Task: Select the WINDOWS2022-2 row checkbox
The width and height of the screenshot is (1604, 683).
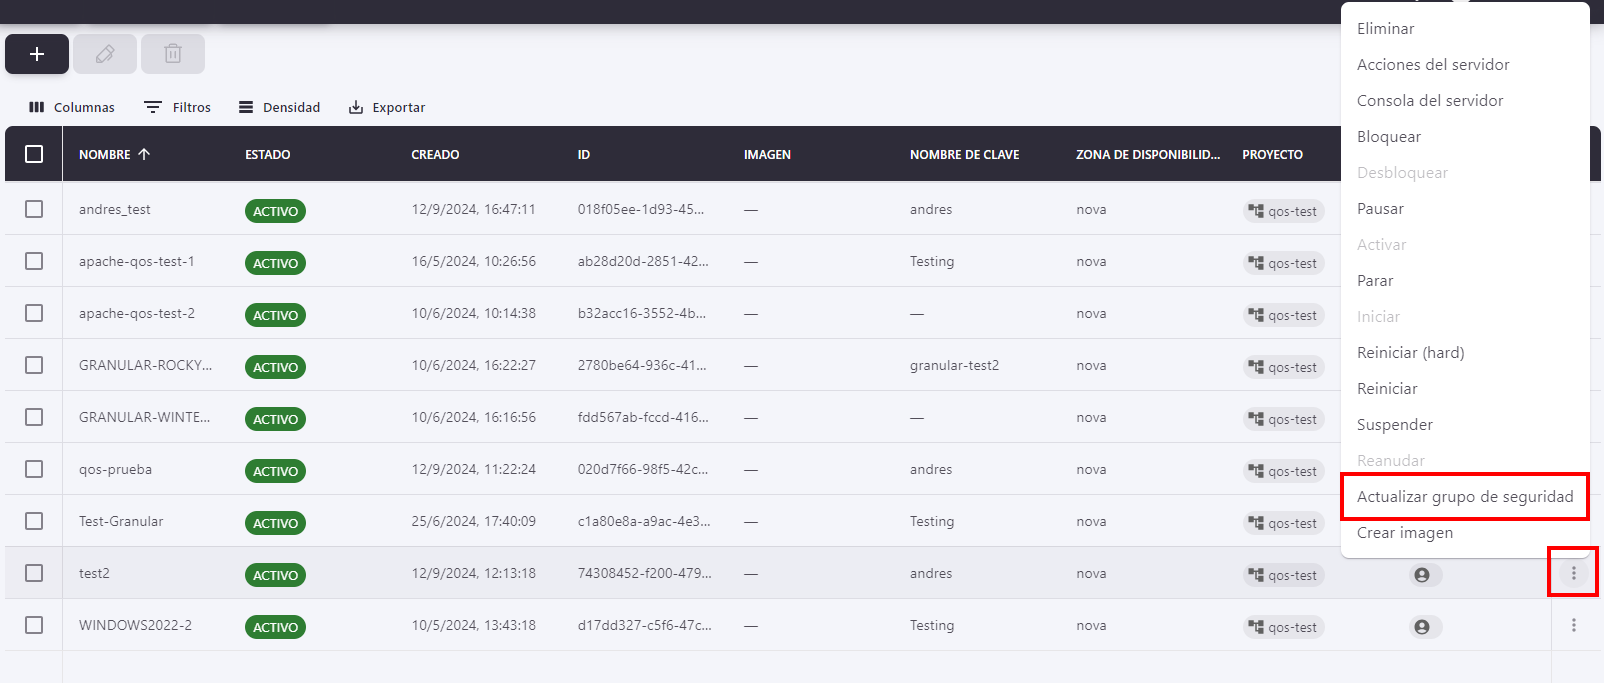Action: 34,625
